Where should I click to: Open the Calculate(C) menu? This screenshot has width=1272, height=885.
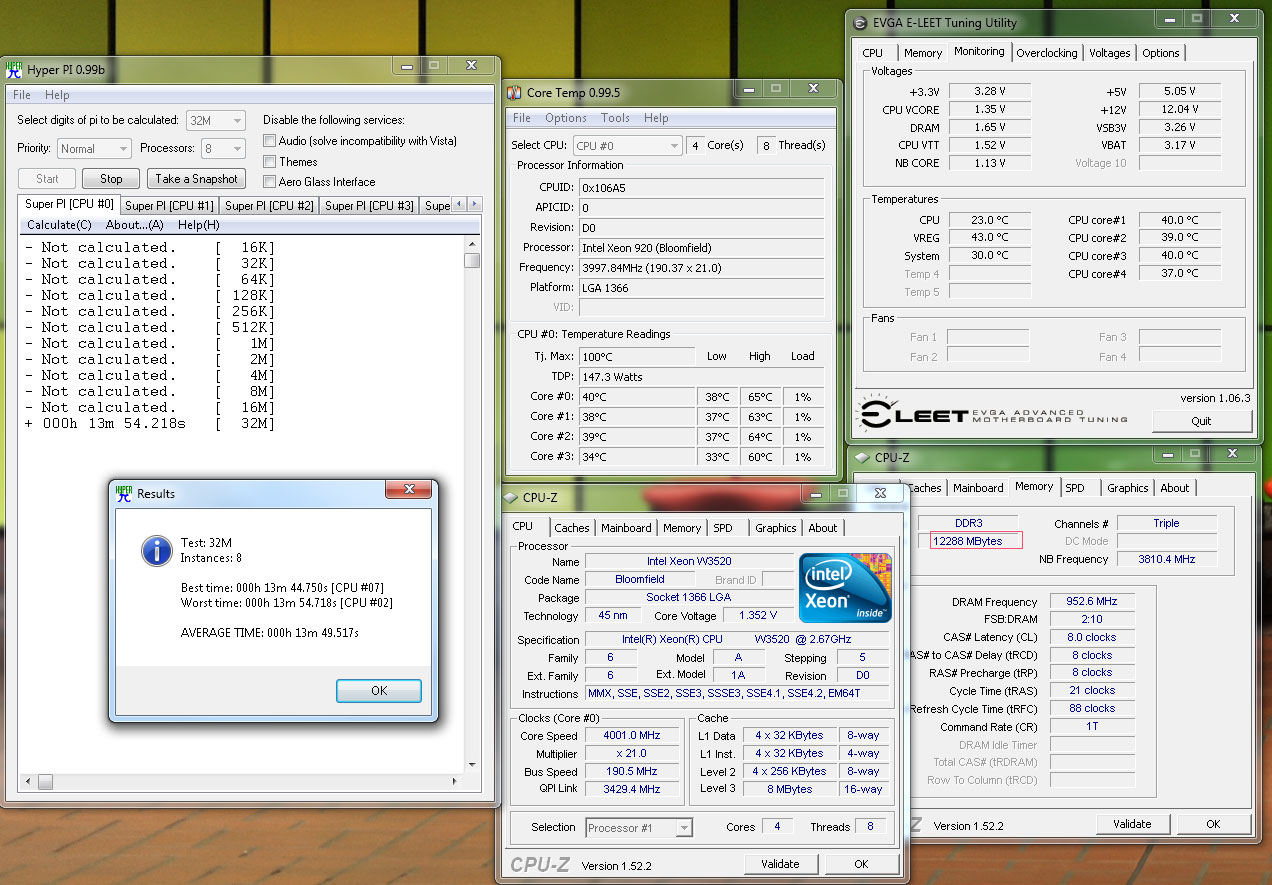point(59,225)
